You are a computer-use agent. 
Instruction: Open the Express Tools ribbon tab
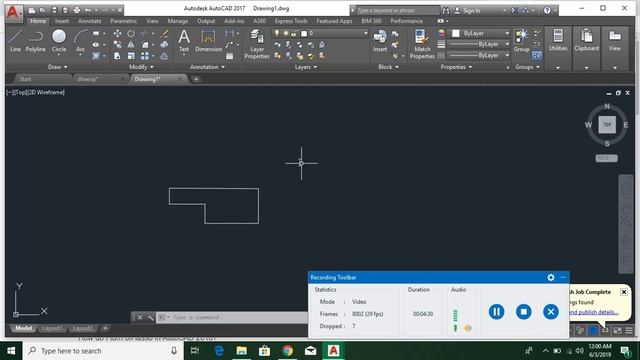click(291, 21)
